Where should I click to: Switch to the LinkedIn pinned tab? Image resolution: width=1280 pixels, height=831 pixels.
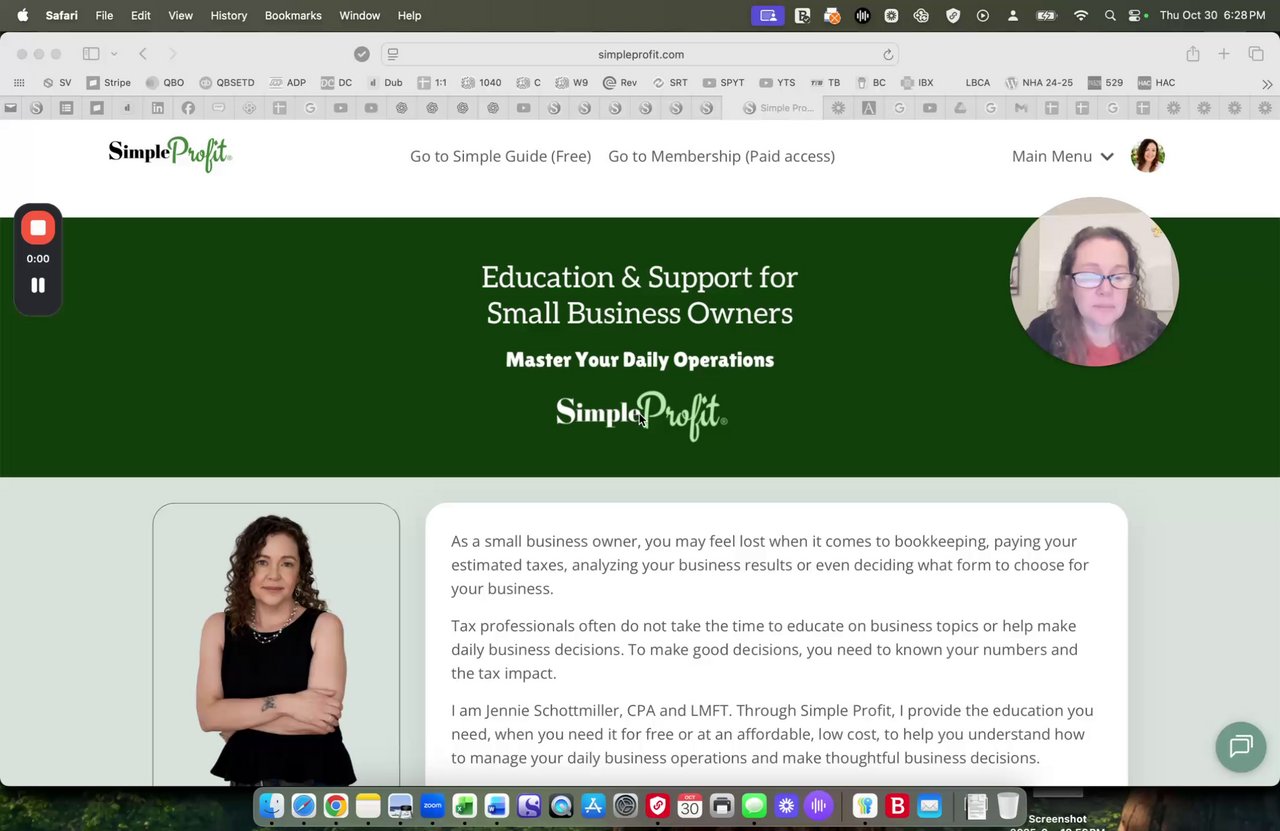(157, 108)
